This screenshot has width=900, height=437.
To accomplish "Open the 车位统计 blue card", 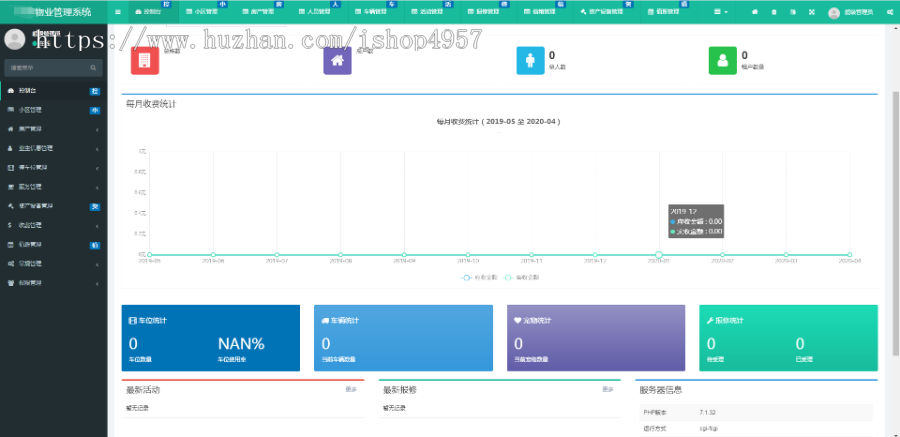I will [x=211, y=338].
